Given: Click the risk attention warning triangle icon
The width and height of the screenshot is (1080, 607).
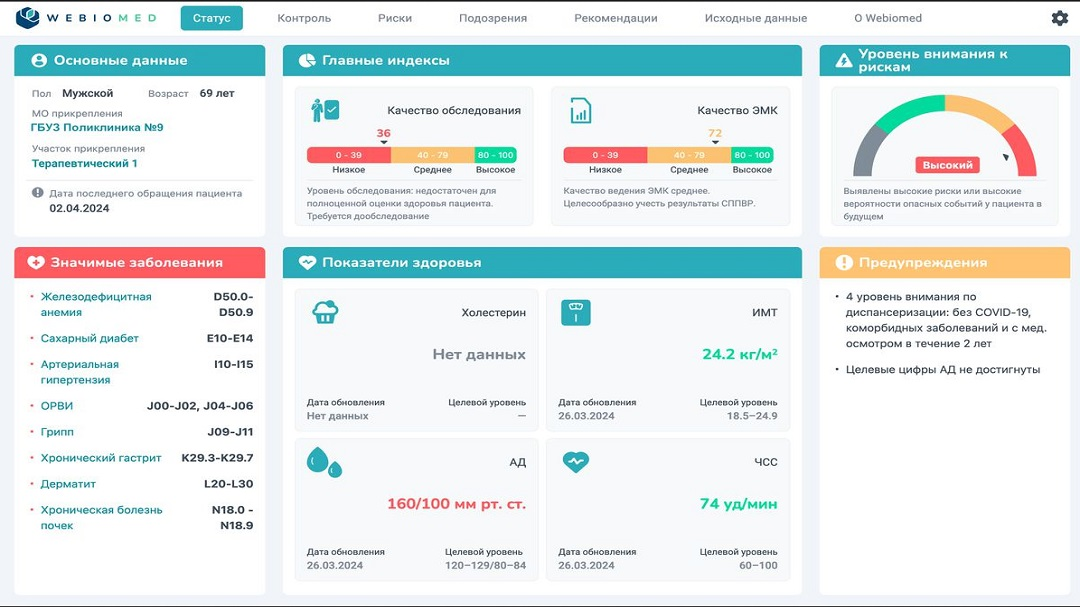Looking at the screenshot, I should coord(843,61).
